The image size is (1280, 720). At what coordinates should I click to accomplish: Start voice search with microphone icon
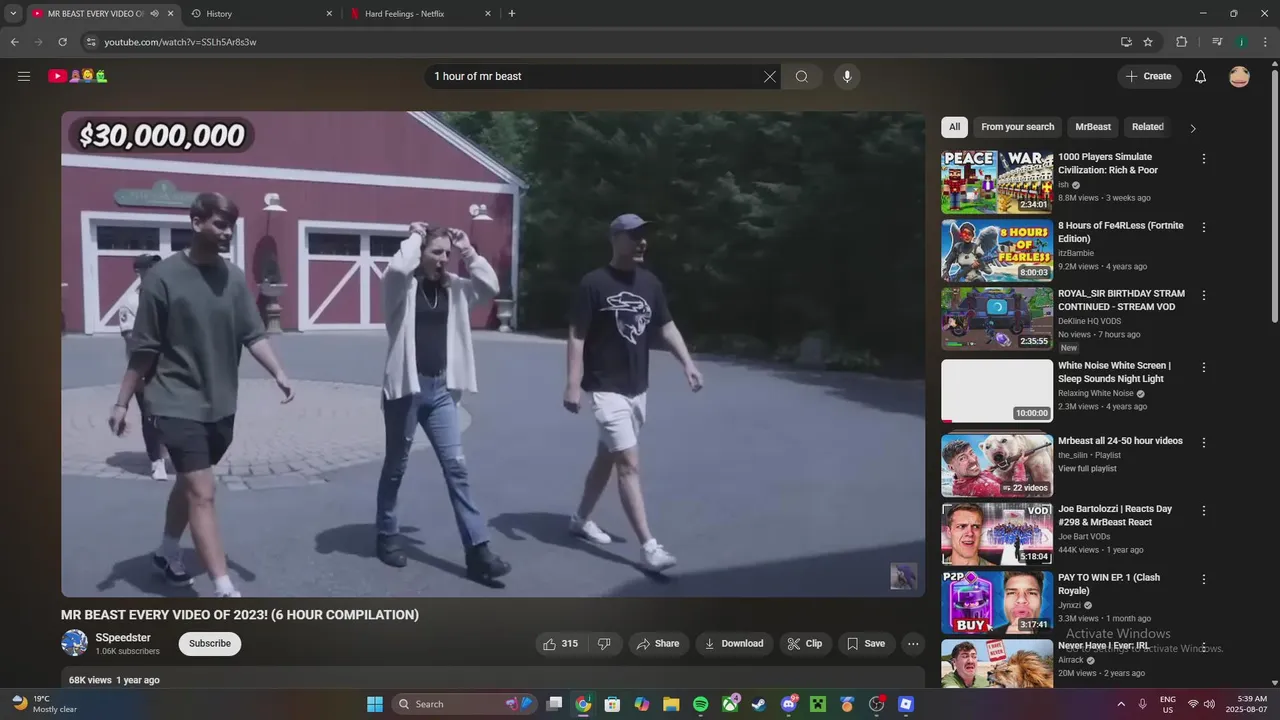(x=847, y=76)
